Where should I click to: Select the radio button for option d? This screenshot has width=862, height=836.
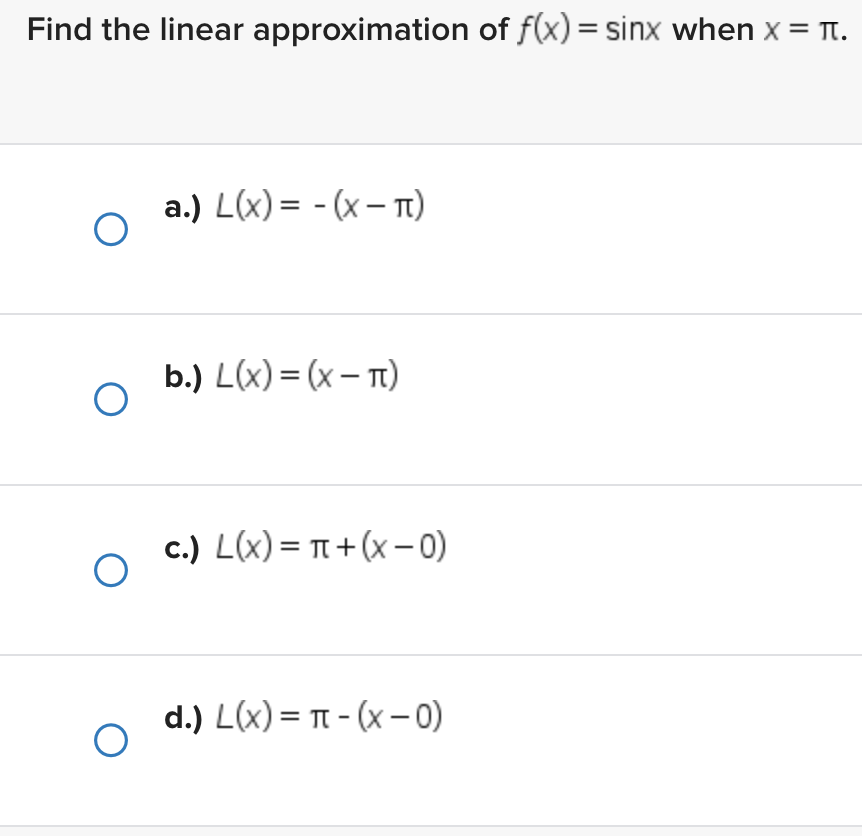coord(110,740)
